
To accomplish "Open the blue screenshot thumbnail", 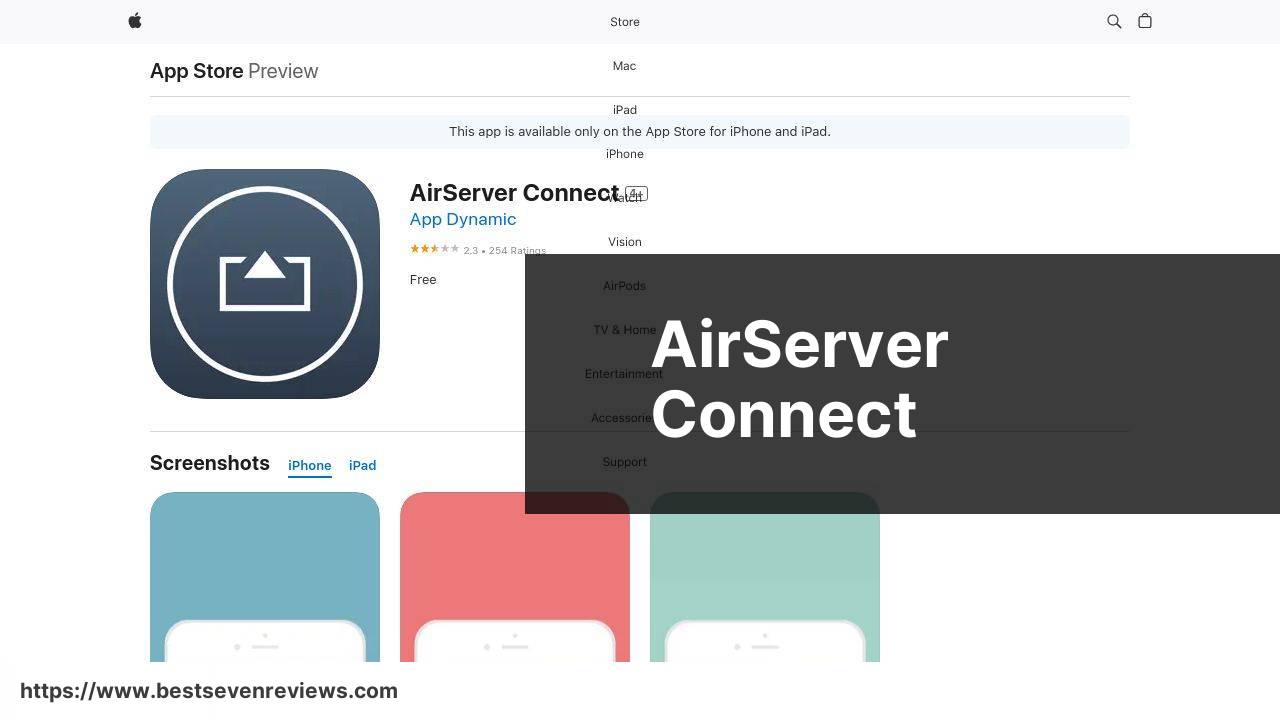I will click(265, 577).
